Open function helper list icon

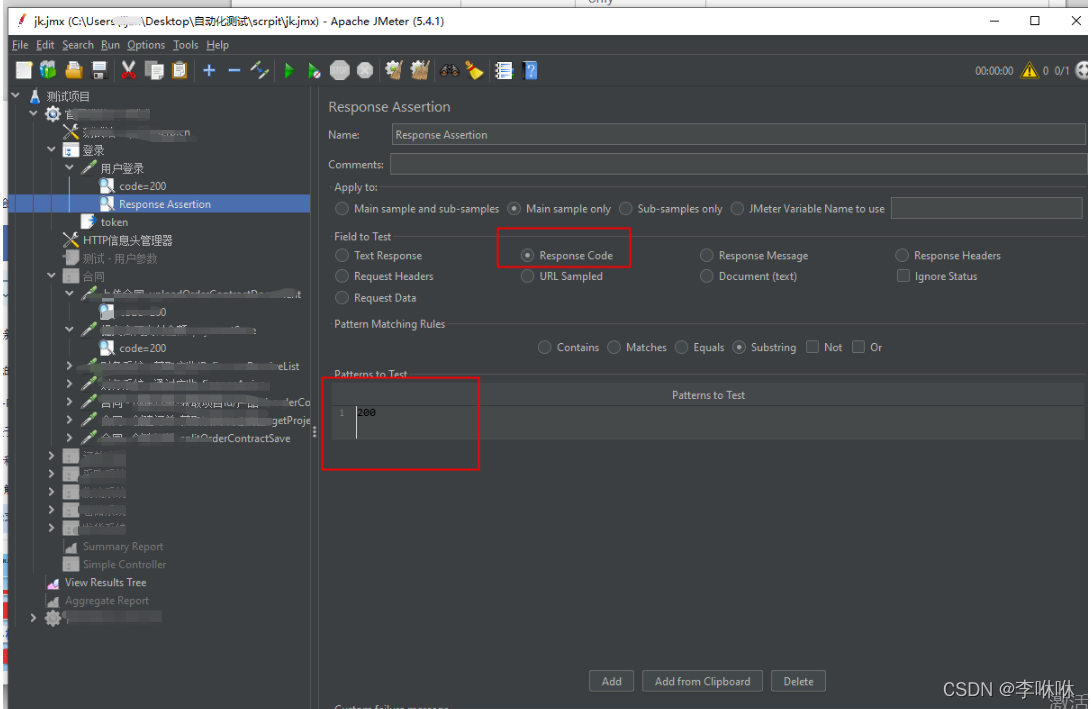[x=504, y=70]
